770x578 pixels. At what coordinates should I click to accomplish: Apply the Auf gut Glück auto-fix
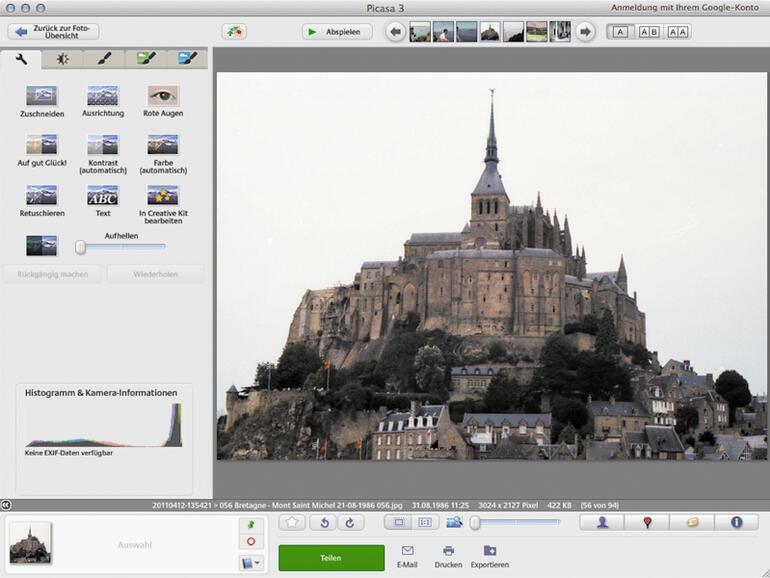[41, 146]
